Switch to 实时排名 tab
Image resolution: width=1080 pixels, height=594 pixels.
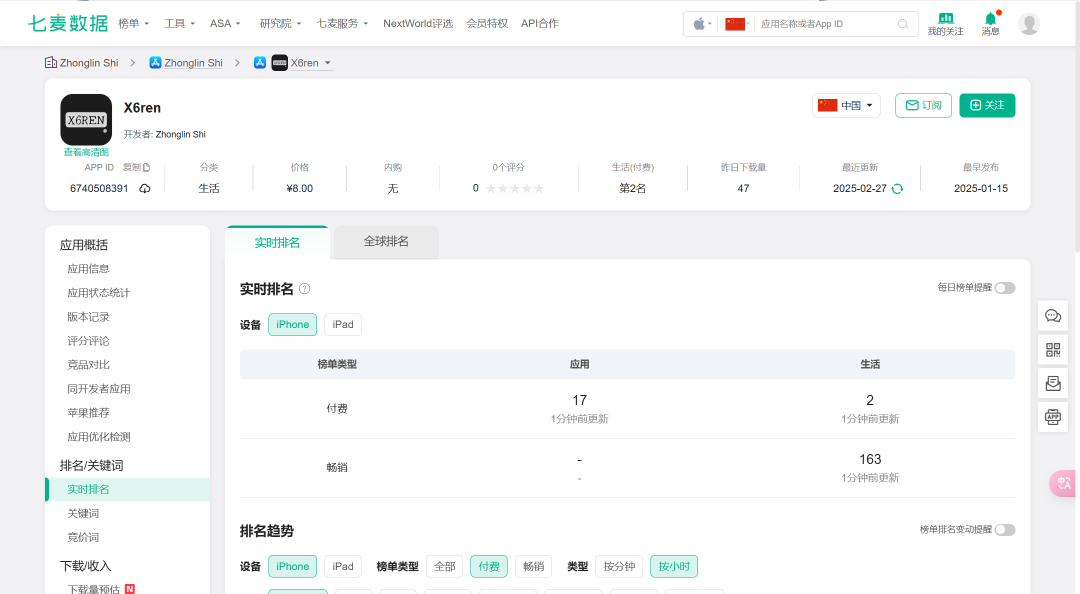[x=277, y=243]
